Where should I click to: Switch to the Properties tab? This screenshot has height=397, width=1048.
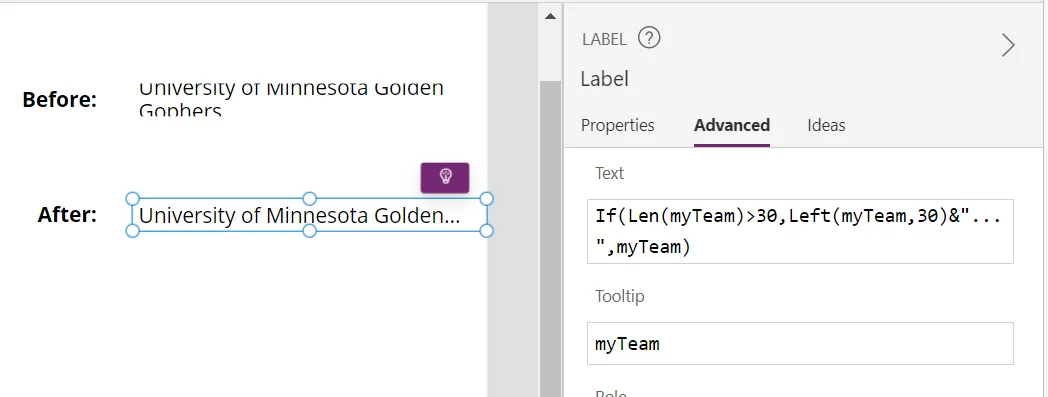pos(618,125)
